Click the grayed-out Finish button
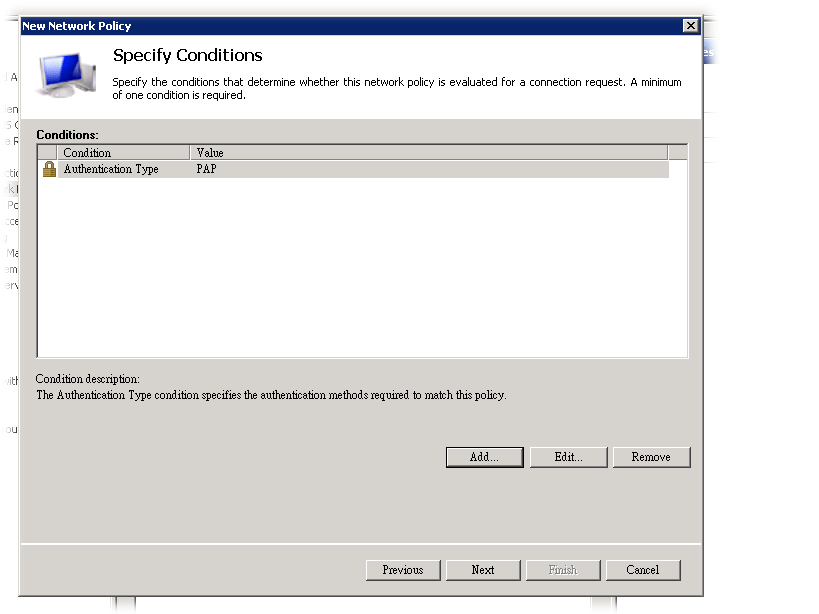The height and width of the screenshot is (614, 819). pyautogui.click(x=563, y=570)
